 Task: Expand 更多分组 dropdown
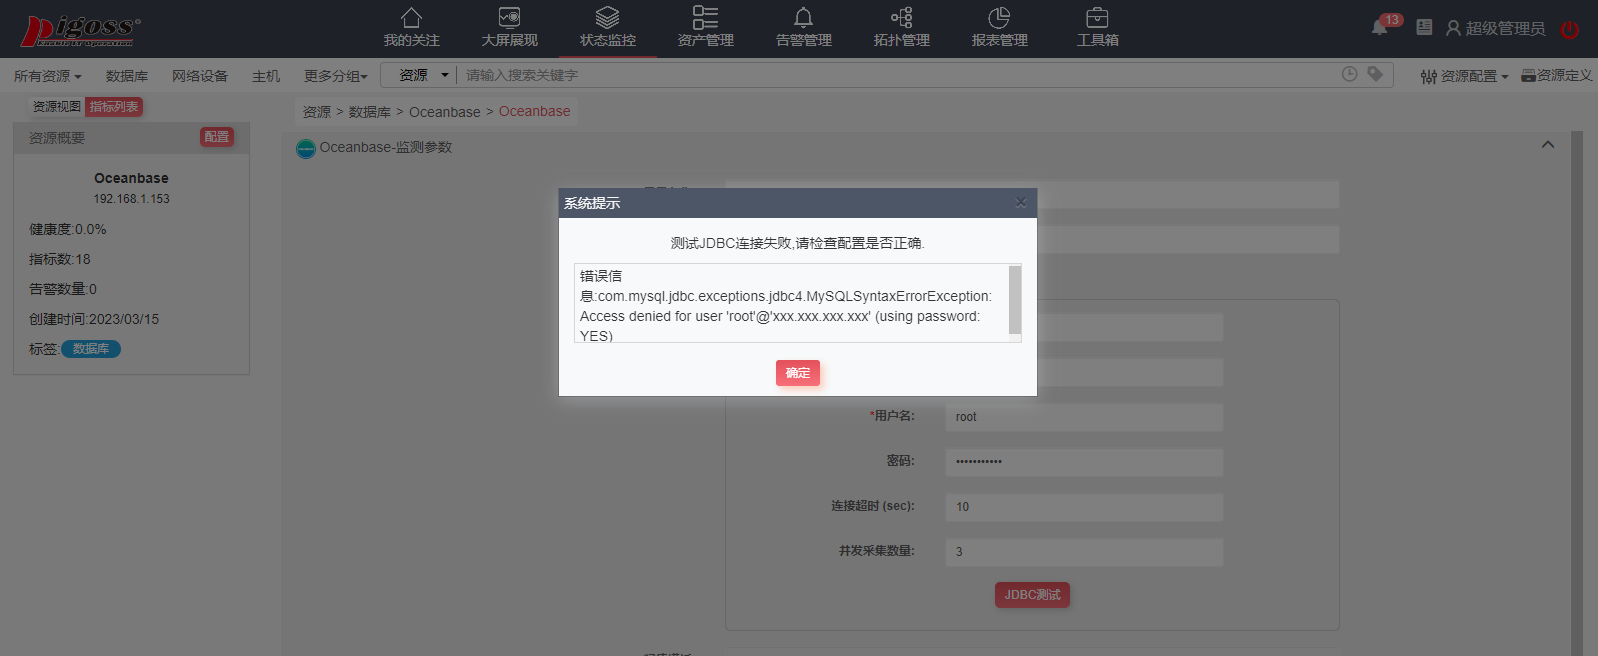pyautogui.click(x=336, y=76)
